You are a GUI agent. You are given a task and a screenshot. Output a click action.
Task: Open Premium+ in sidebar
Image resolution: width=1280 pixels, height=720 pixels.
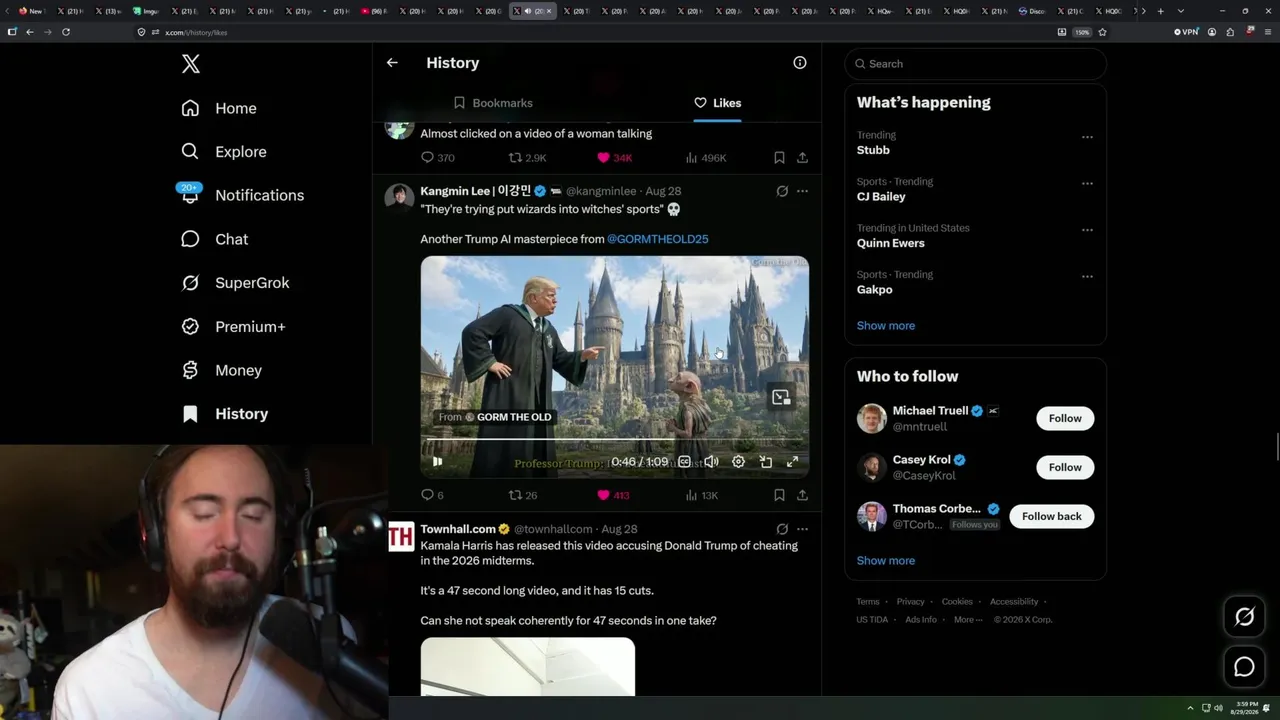pos(233,327)
